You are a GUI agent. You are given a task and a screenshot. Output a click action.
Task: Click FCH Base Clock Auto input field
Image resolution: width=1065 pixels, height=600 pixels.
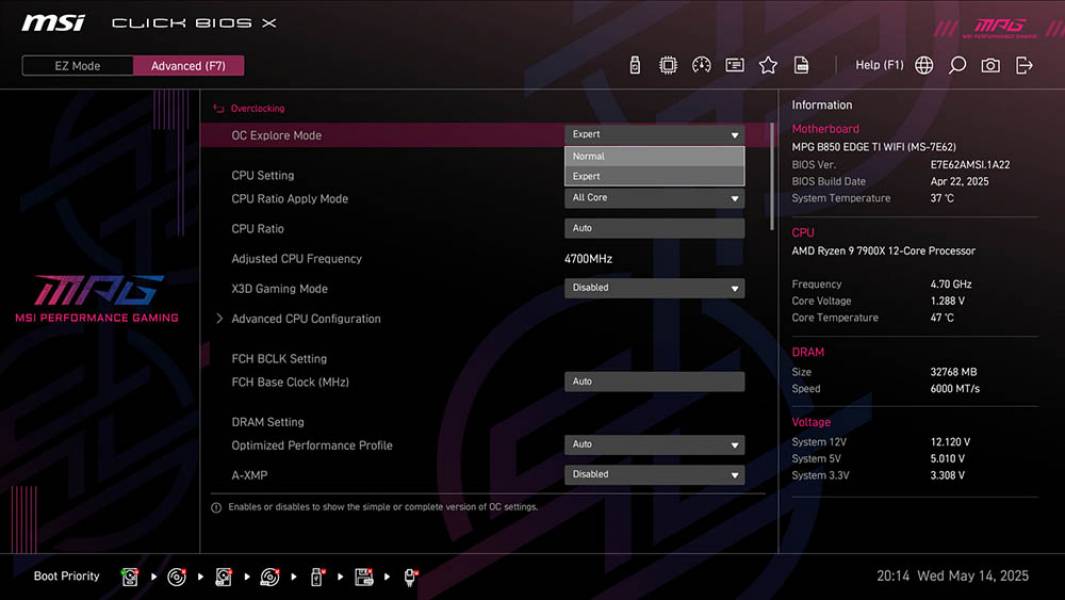point(654,382)
